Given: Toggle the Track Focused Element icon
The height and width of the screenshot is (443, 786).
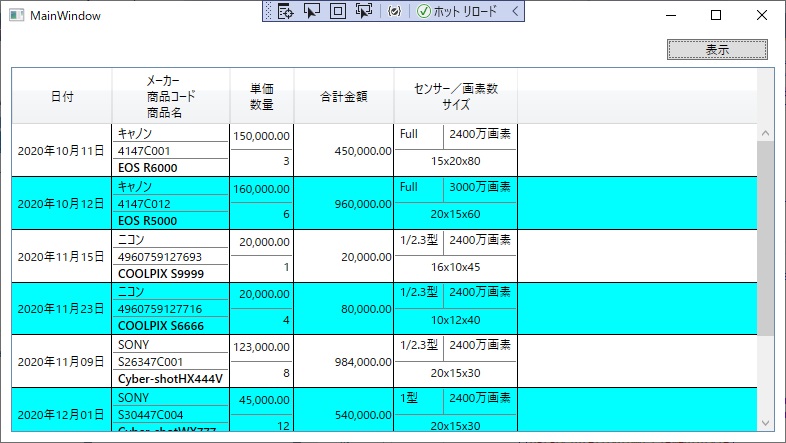Looking at the screenshot, I should coord(364,11).
